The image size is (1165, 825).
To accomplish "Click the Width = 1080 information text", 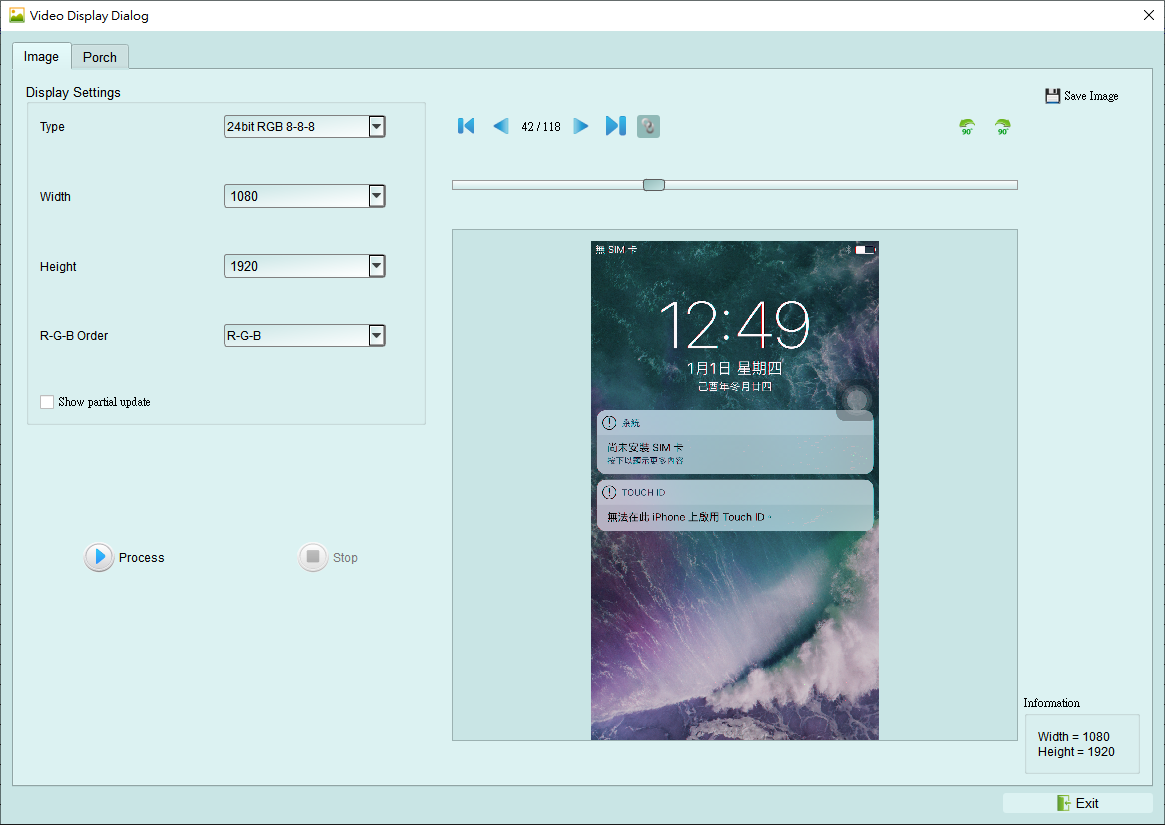I will click(1074, 737).
